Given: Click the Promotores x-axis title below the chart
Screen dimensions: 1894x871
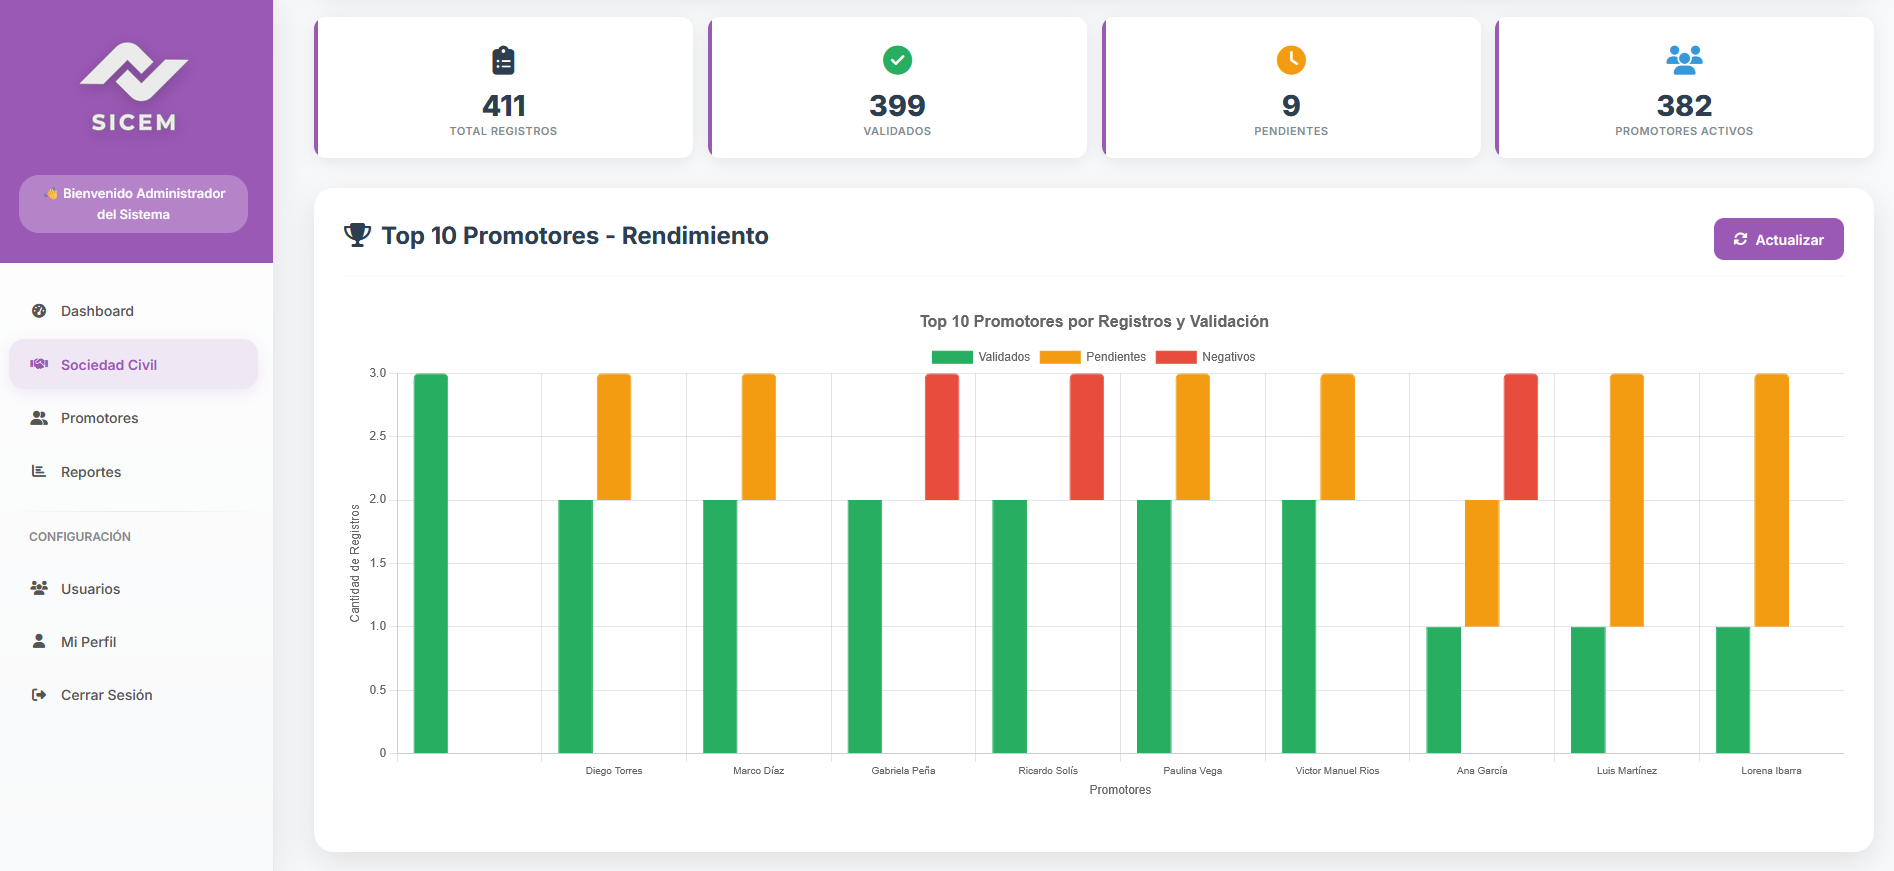Looking at the screenshot, I should click(x=1120, y=790).
